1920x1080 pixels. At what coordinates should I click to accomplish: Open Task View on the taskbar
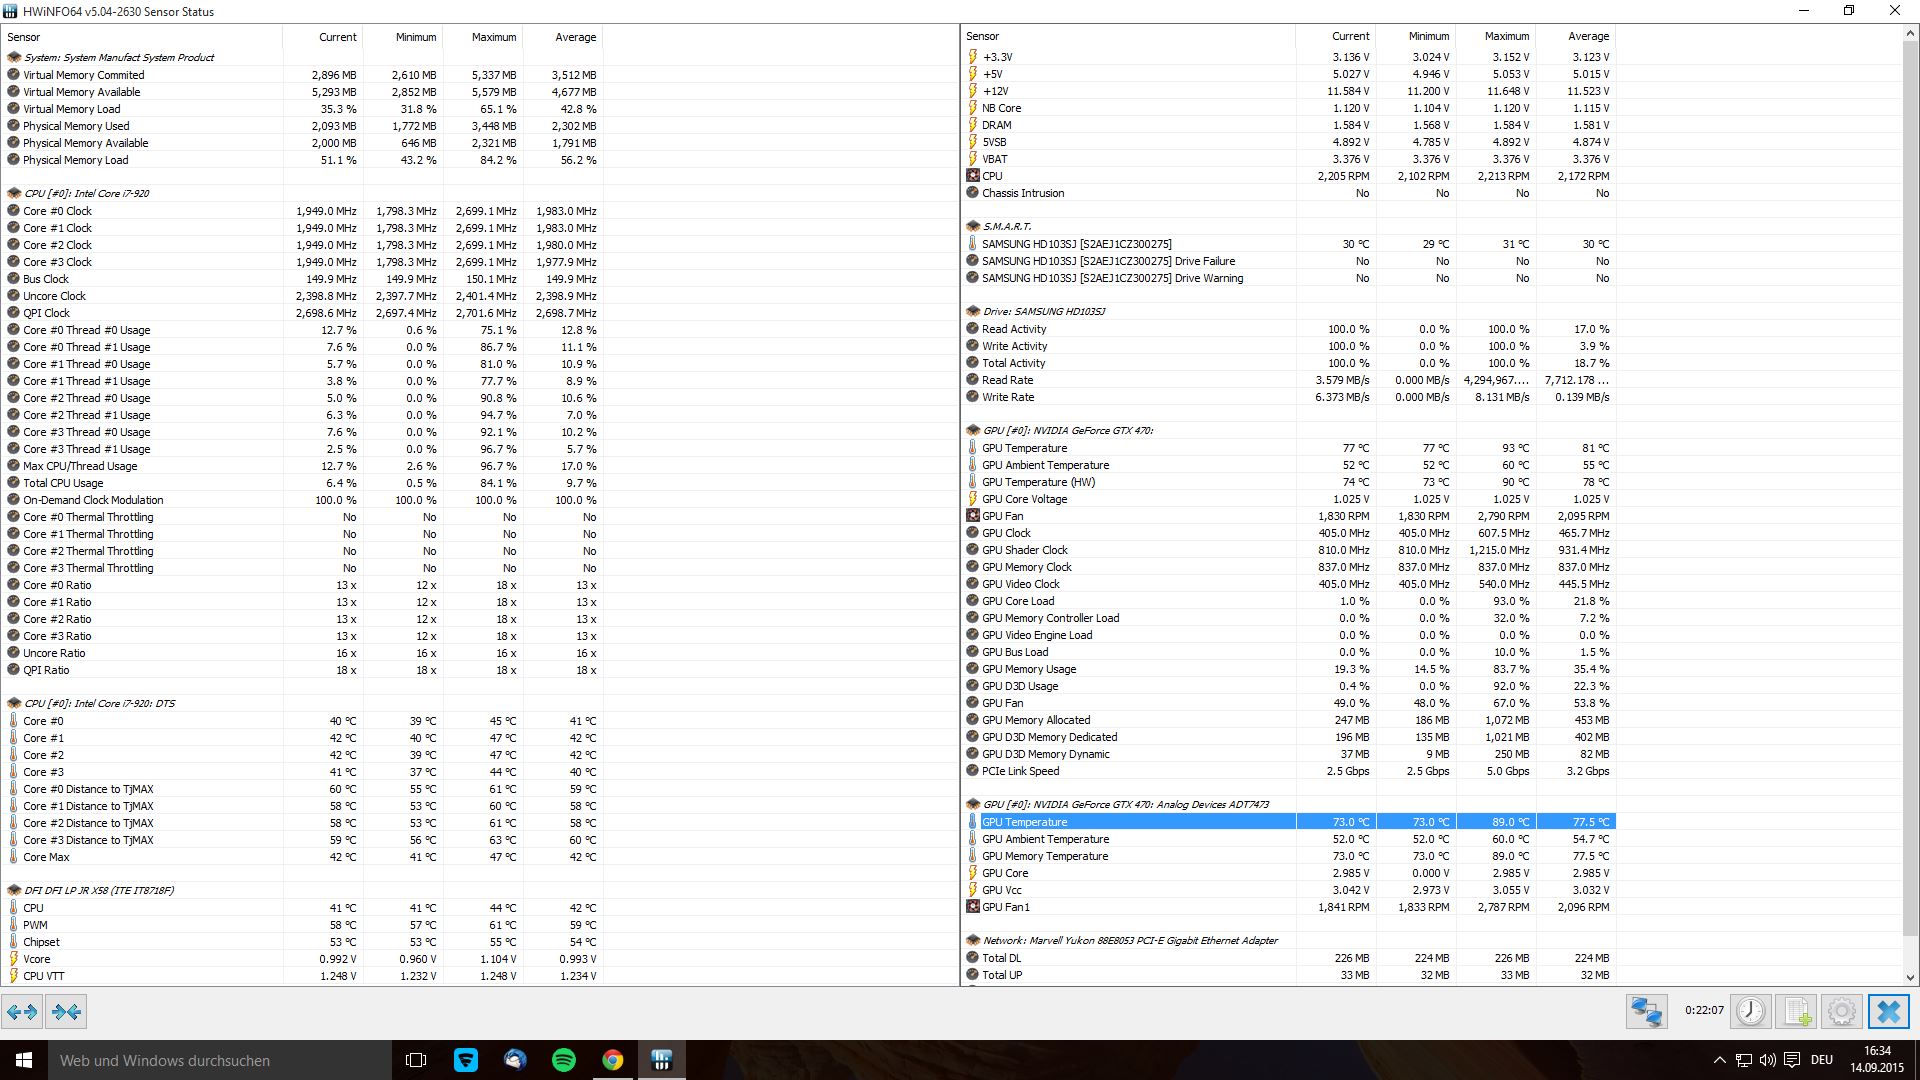point(416,1060)
